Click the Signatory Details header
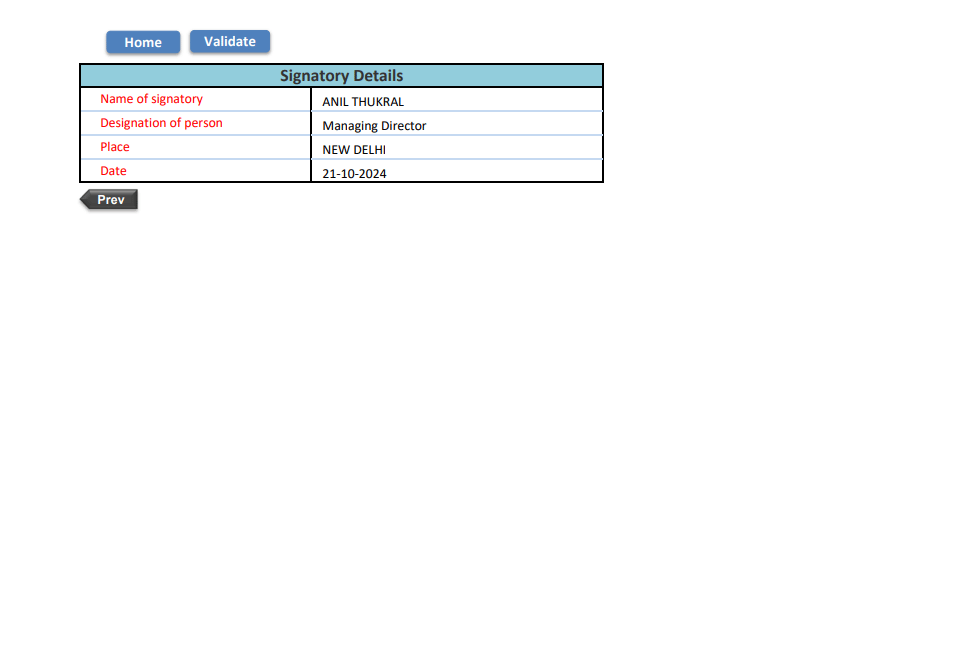Viewport: 979px width, 660px height. tap(342, 76)
